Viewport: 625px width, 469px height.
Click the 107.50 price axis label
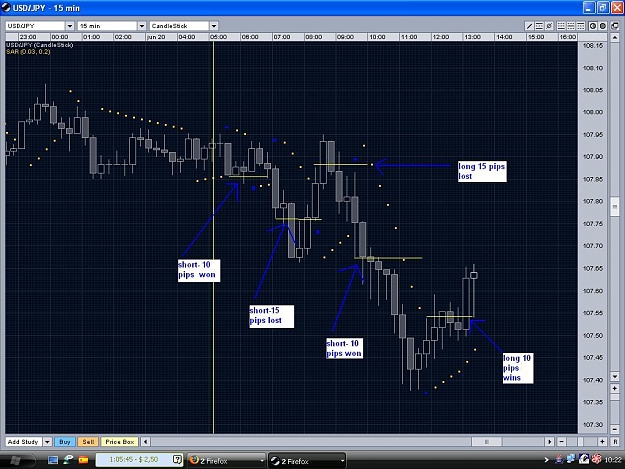[x=593, y=336]
